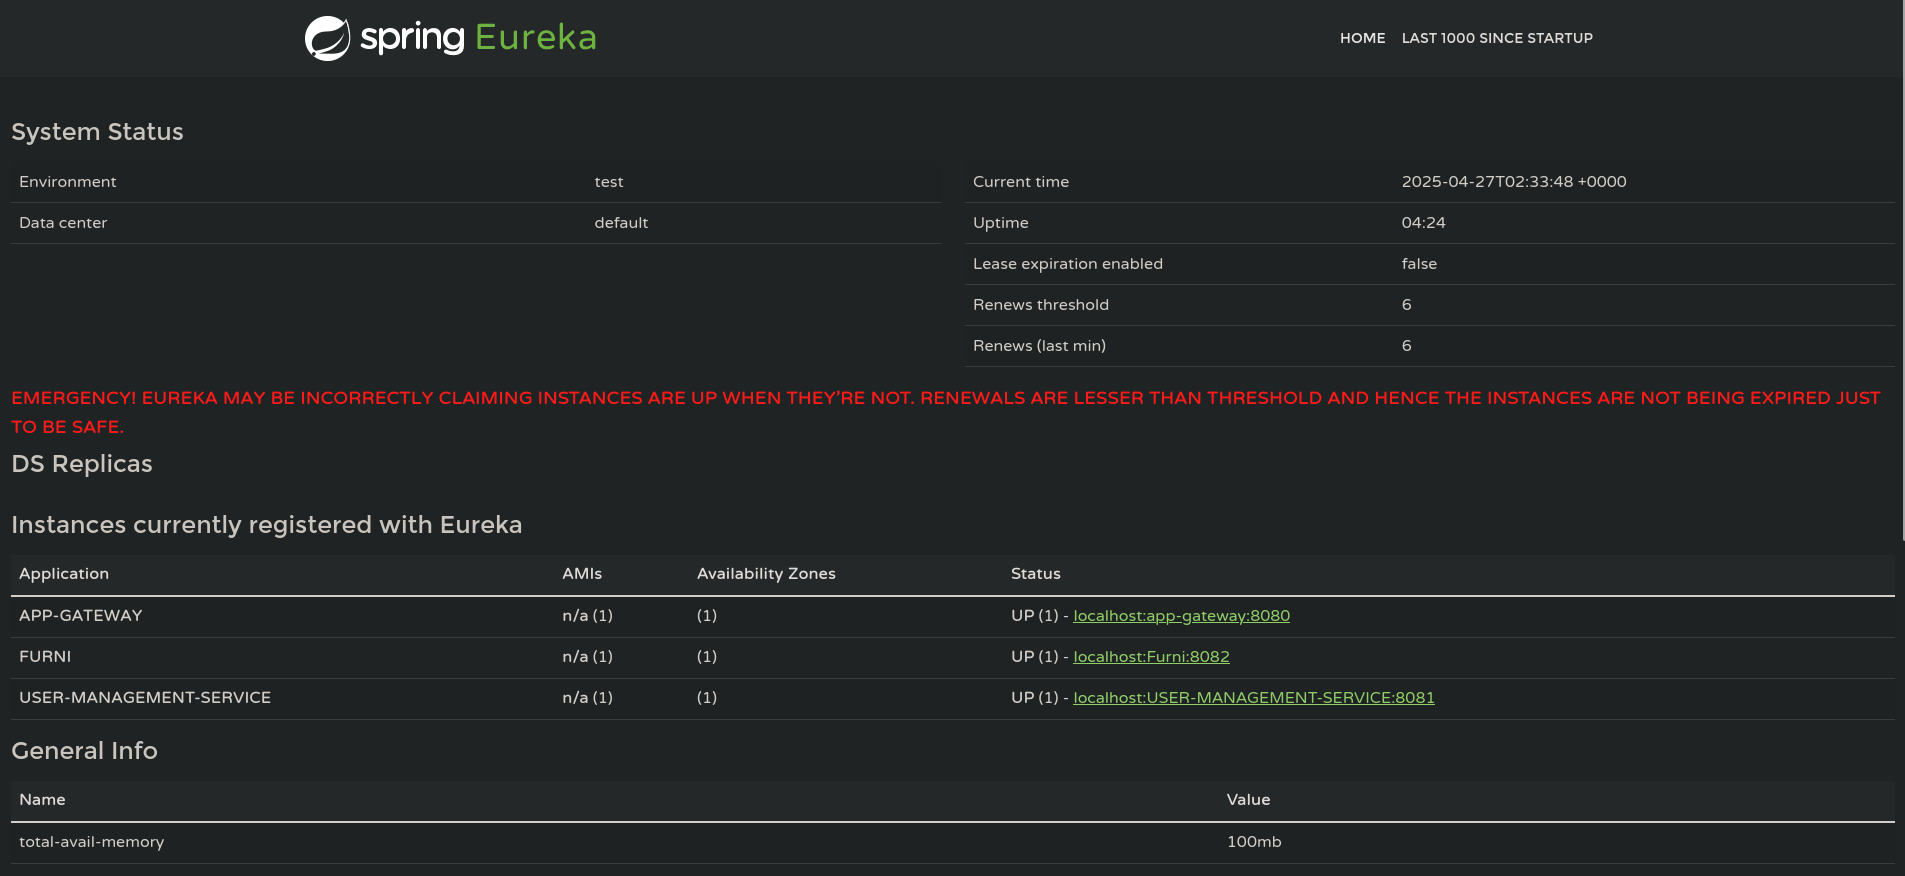Screen dimensions: 1905x876
Task: Click the AMIs column header
Action: pyautogui.click(x=582, y=574)
